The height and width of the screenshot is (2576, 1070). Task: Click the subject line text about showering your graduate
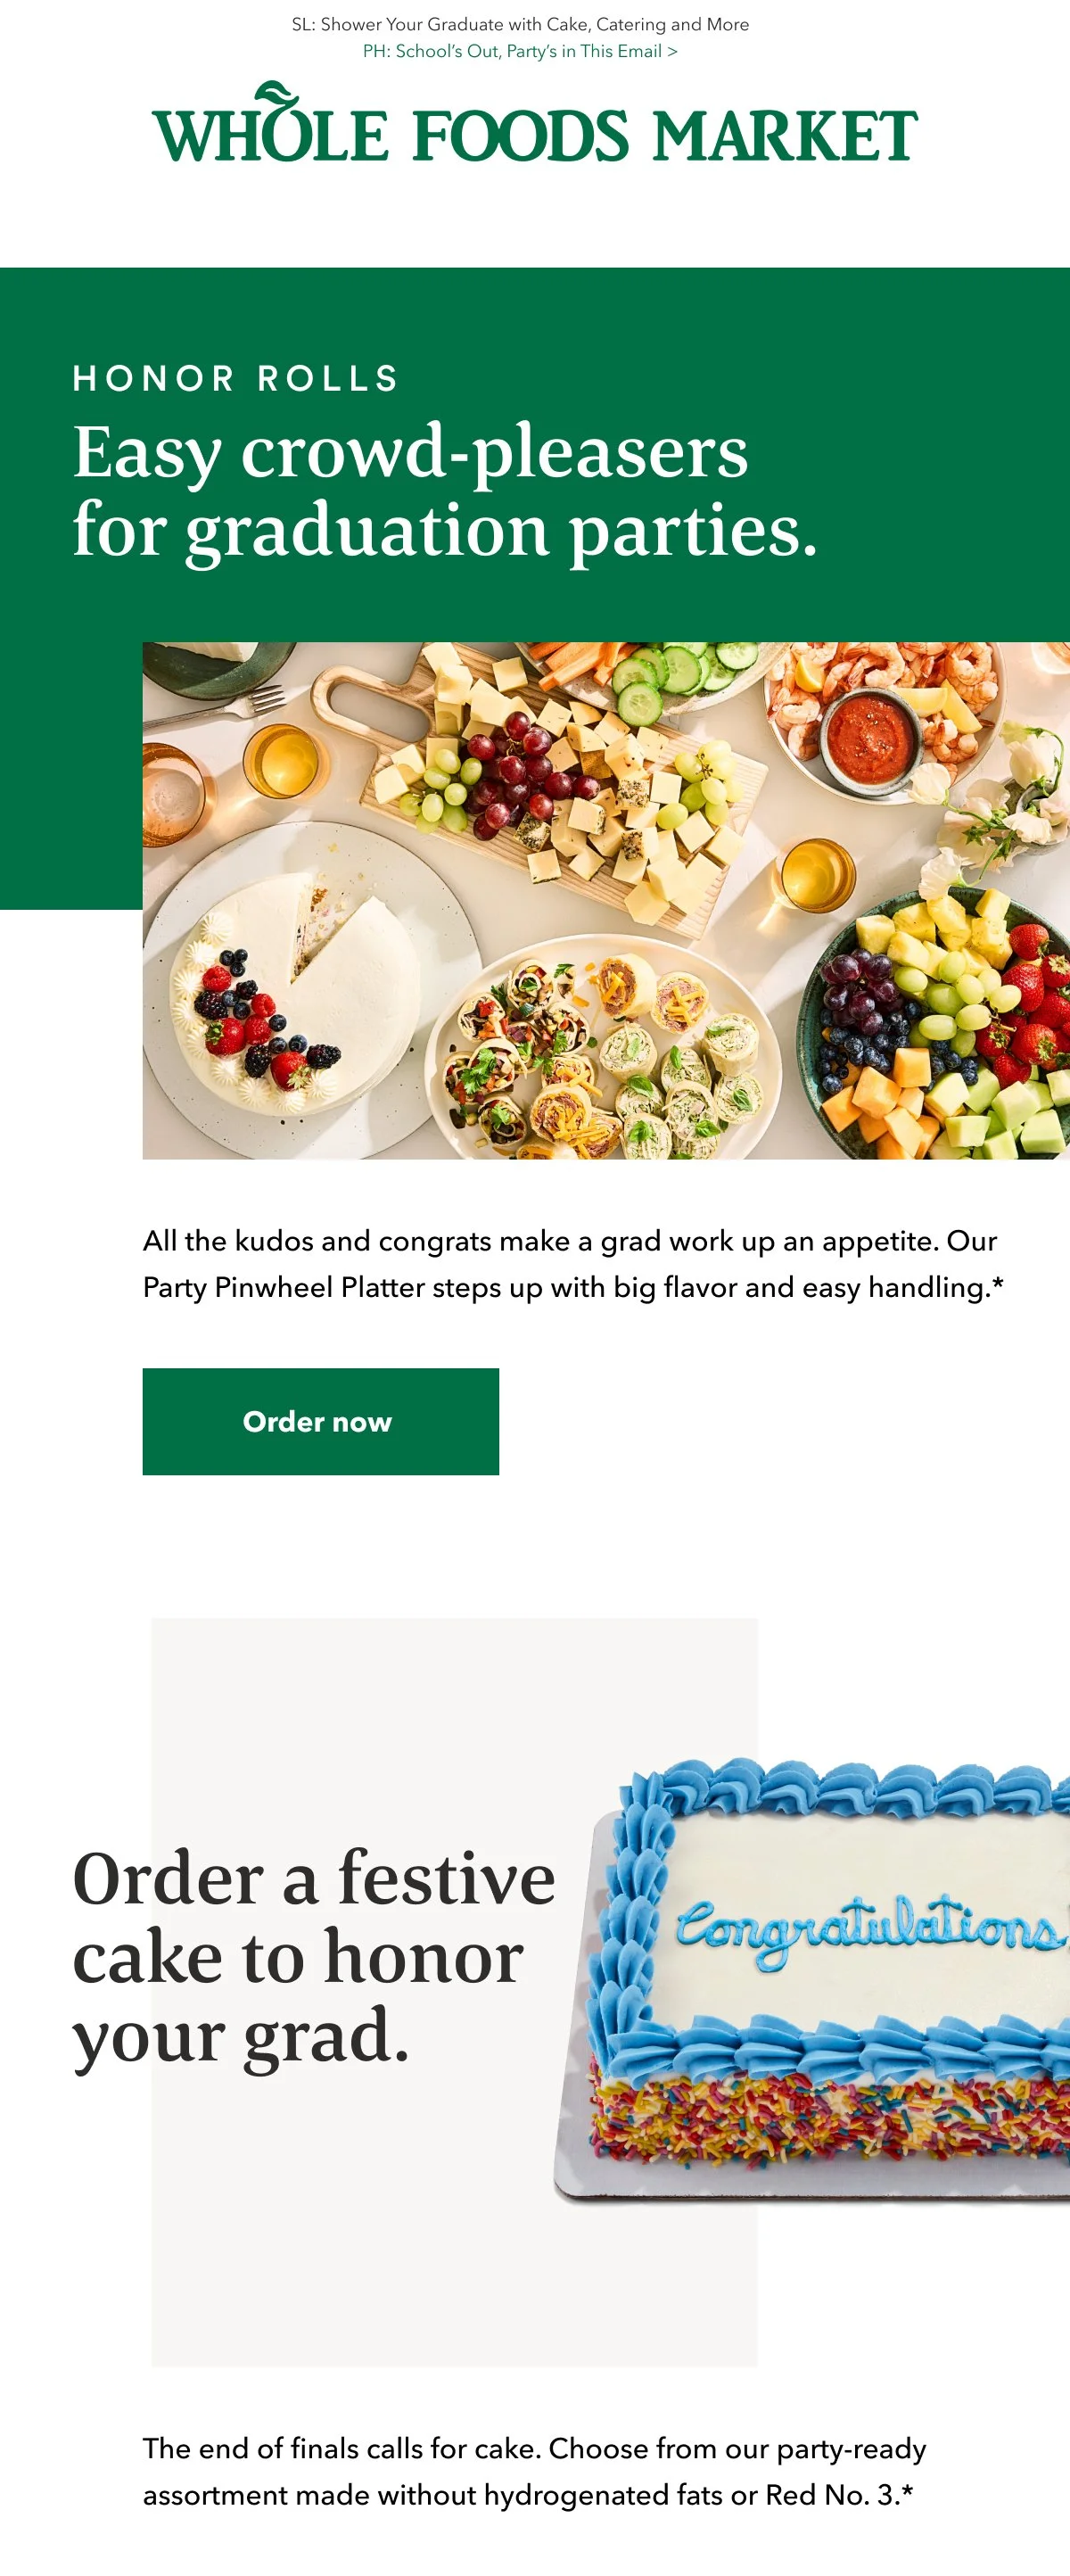pyautogui.click(x=520, y=24)
